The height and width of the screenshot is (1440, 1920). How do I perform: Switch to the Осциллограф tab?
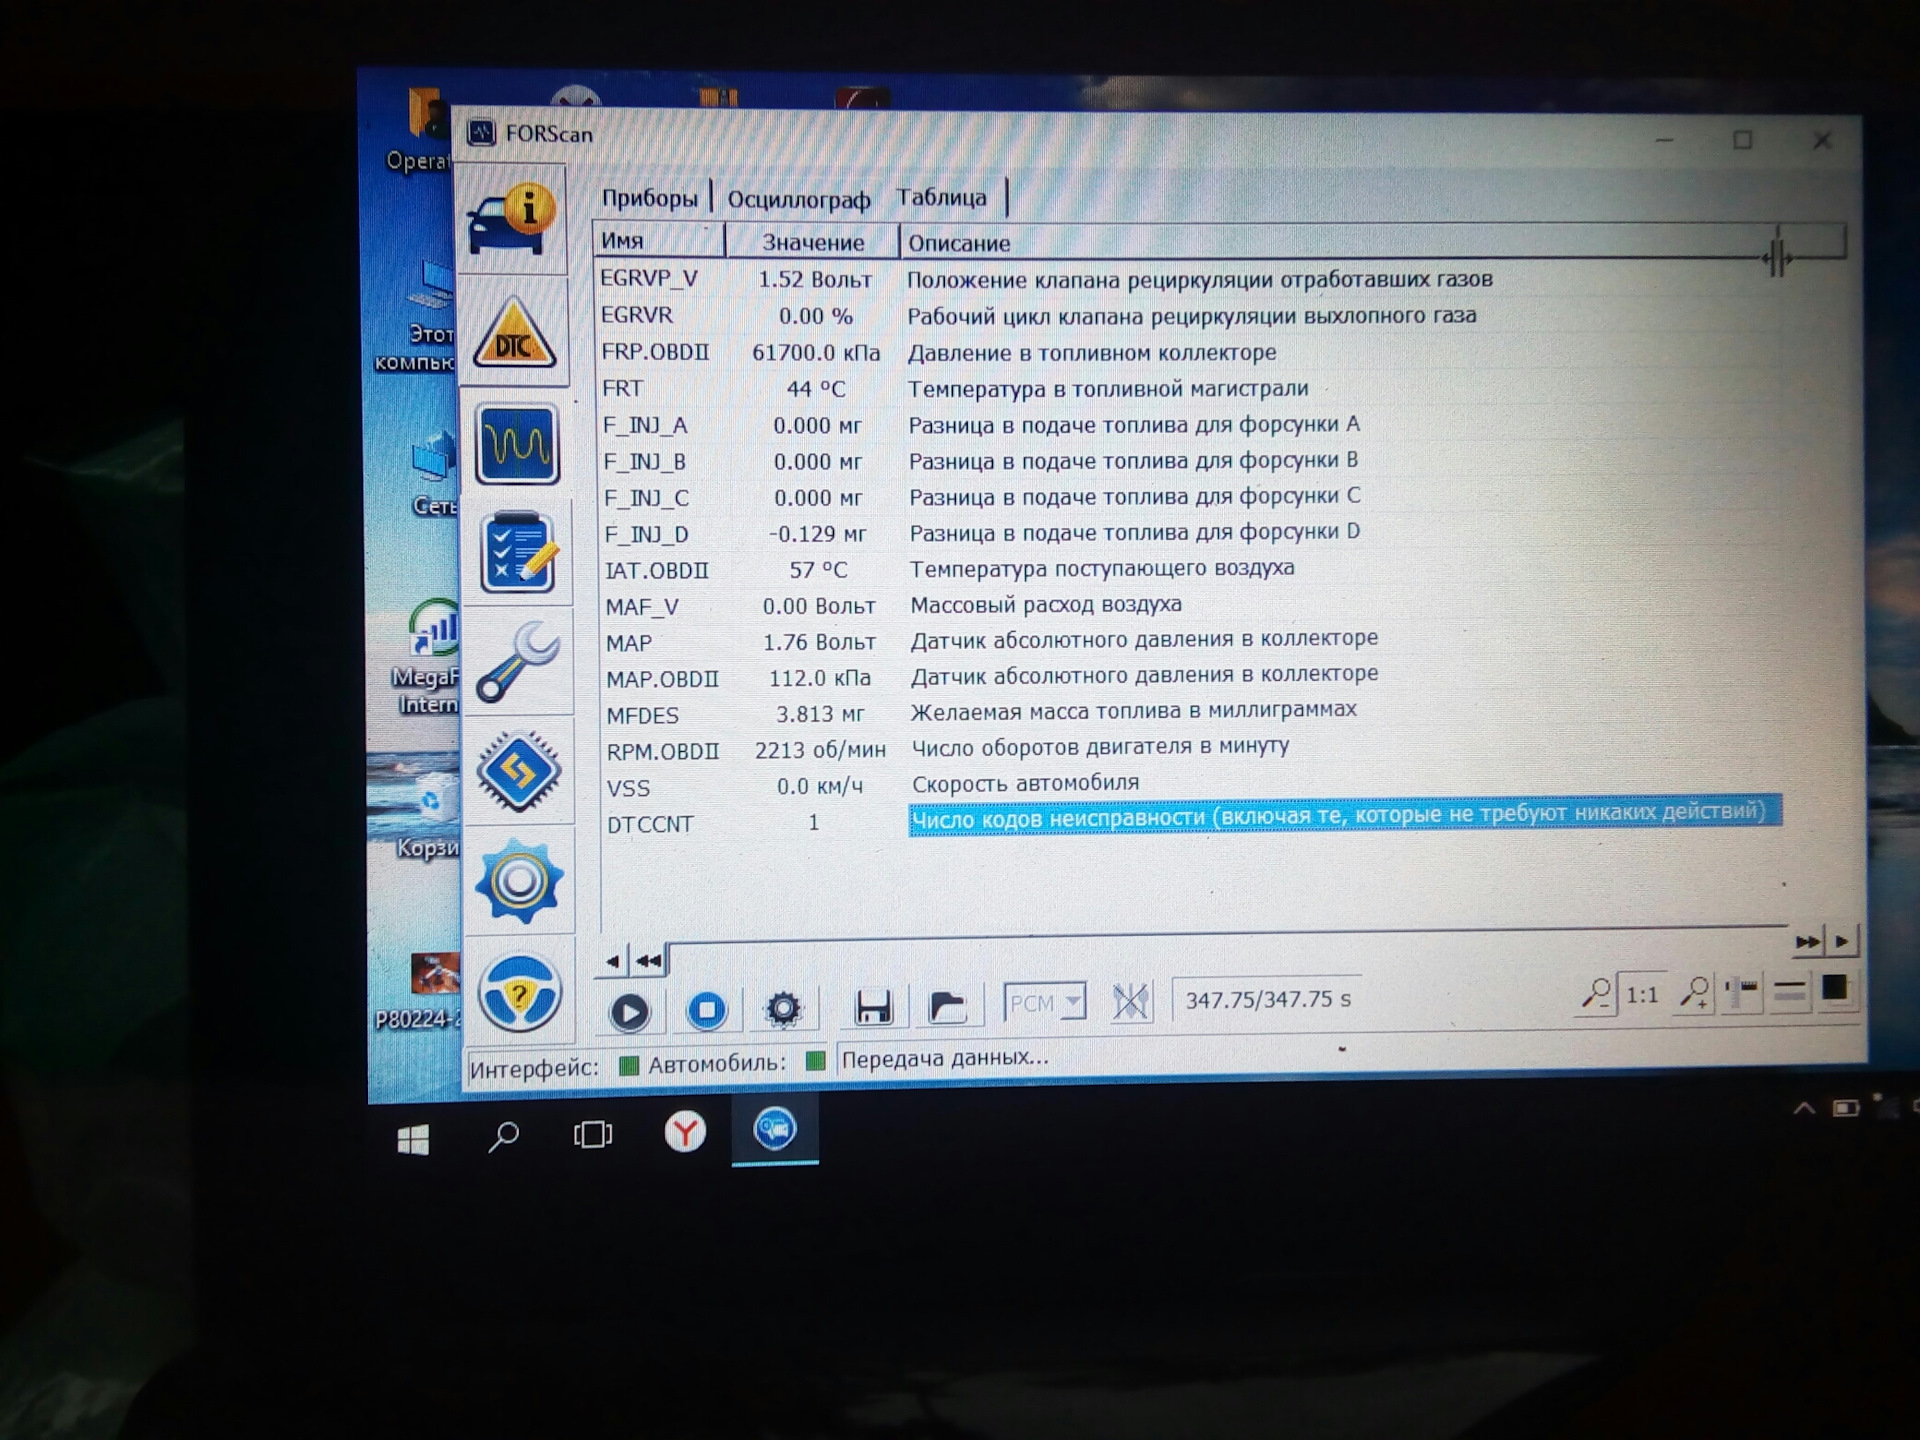[798, 200]
